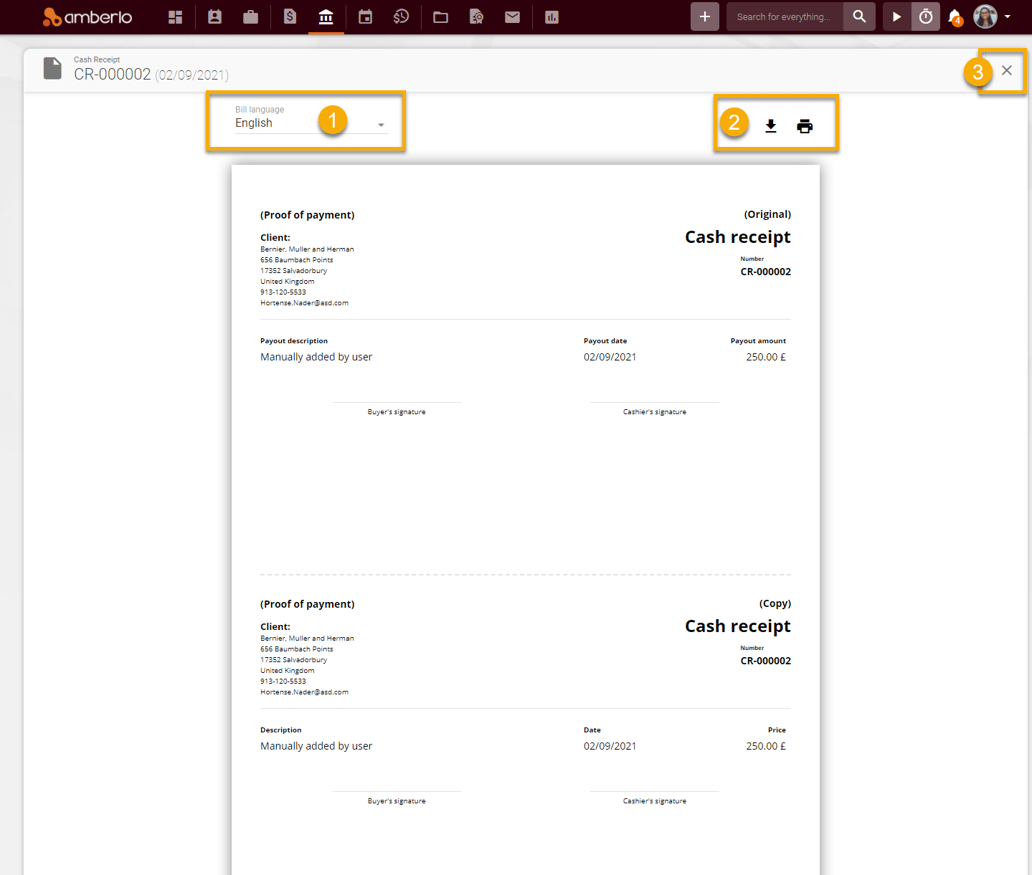
Task: Open the Dashboard module icon
Action: tap(175, 17)
